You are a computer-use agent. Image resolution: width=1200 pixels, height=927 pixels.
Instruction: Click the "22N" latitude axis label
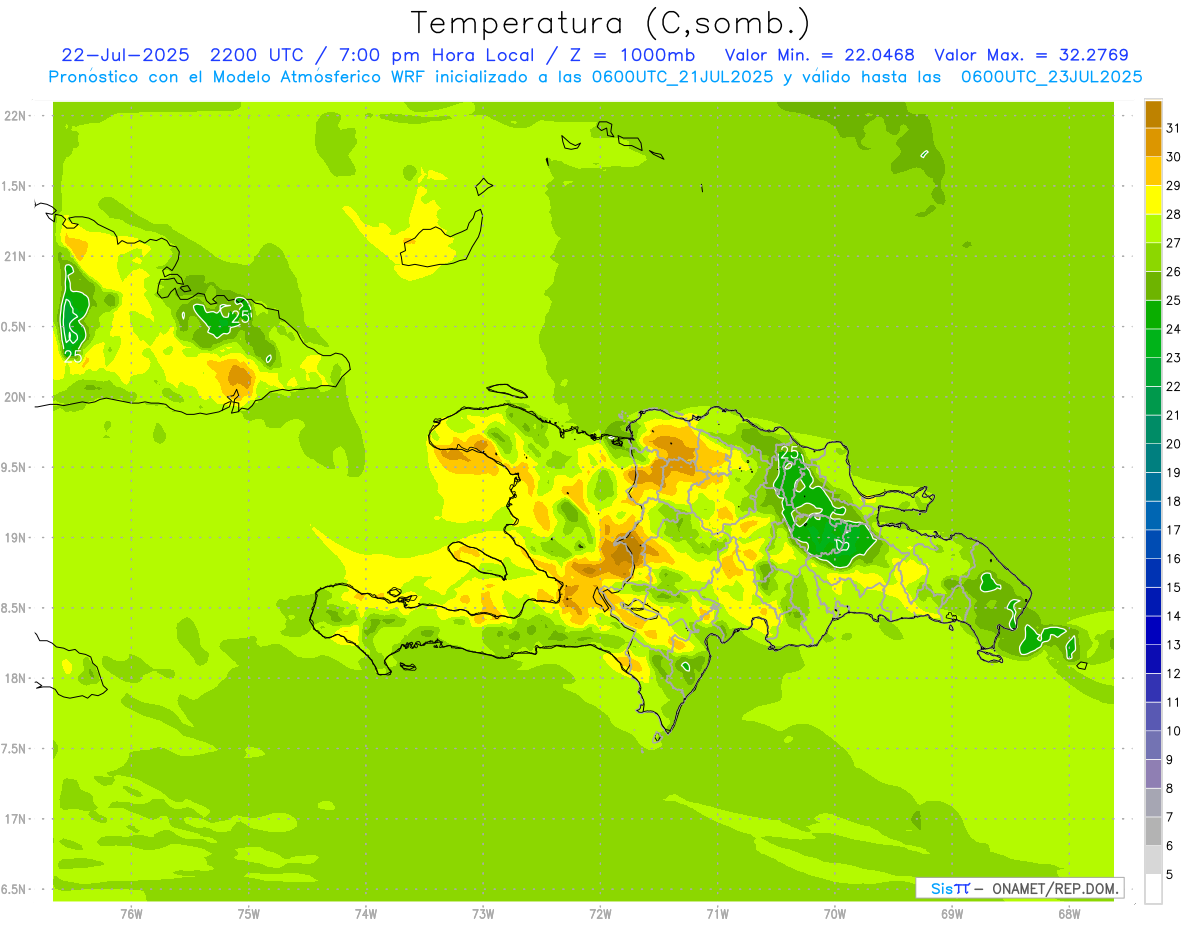(x=14, y=116)
